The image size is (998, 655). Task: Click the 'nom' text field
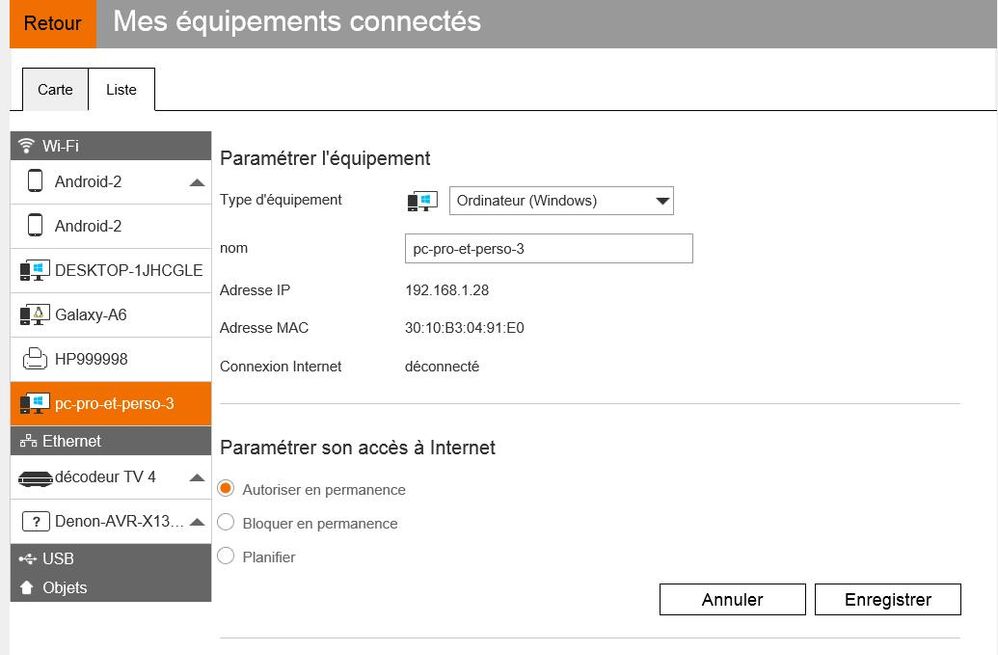(548, 249)
